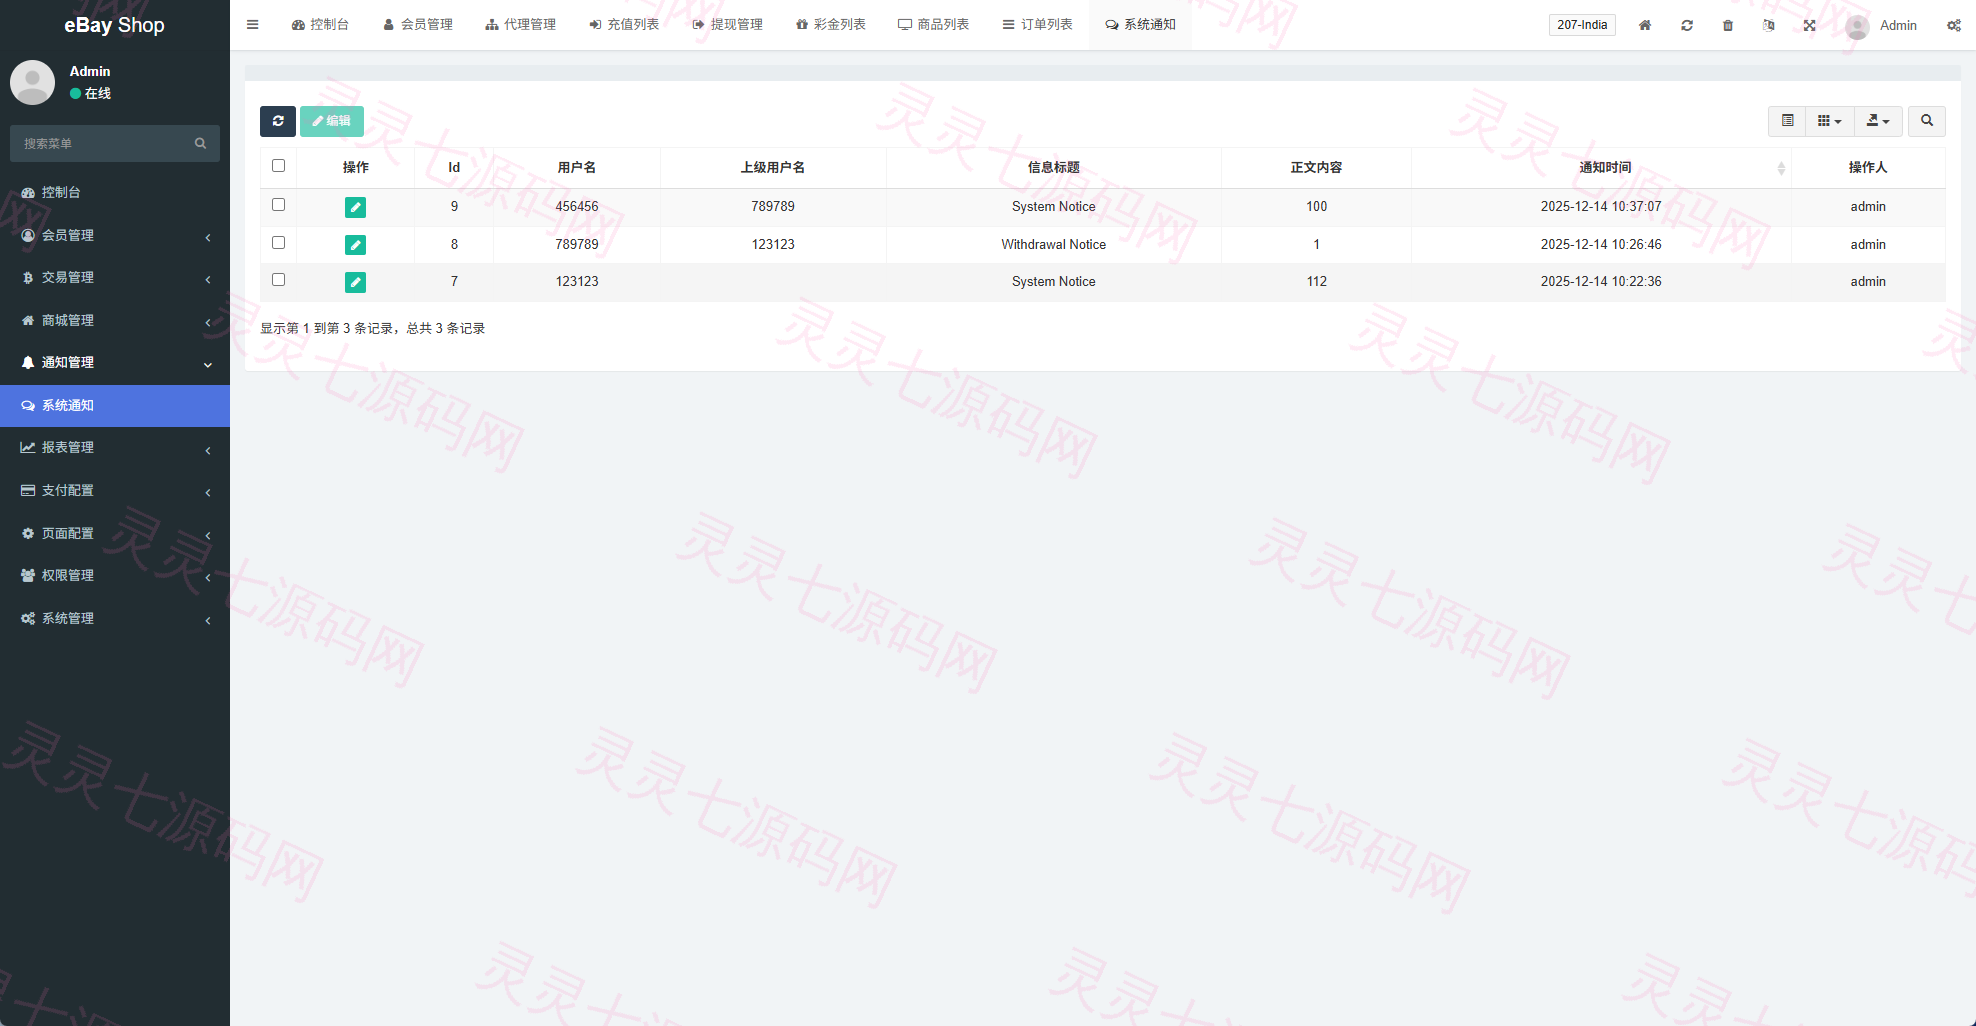Click the refresh icon in top bar

tap(1687, 25)
